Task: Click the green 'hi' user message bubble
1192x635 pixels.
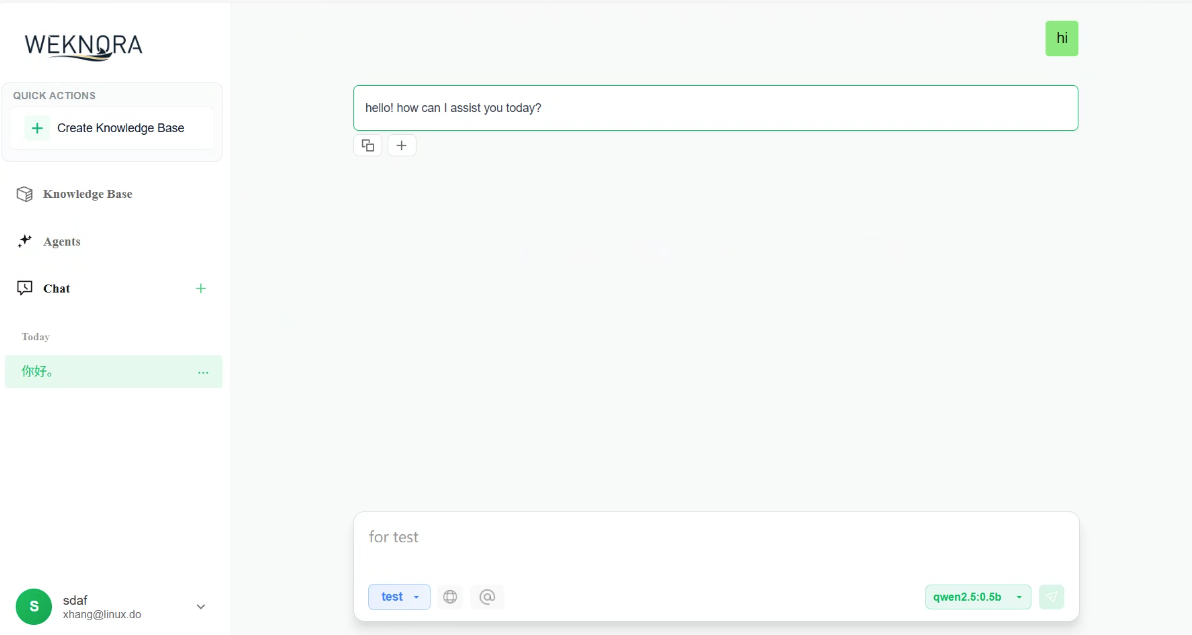Action: 1061,38
